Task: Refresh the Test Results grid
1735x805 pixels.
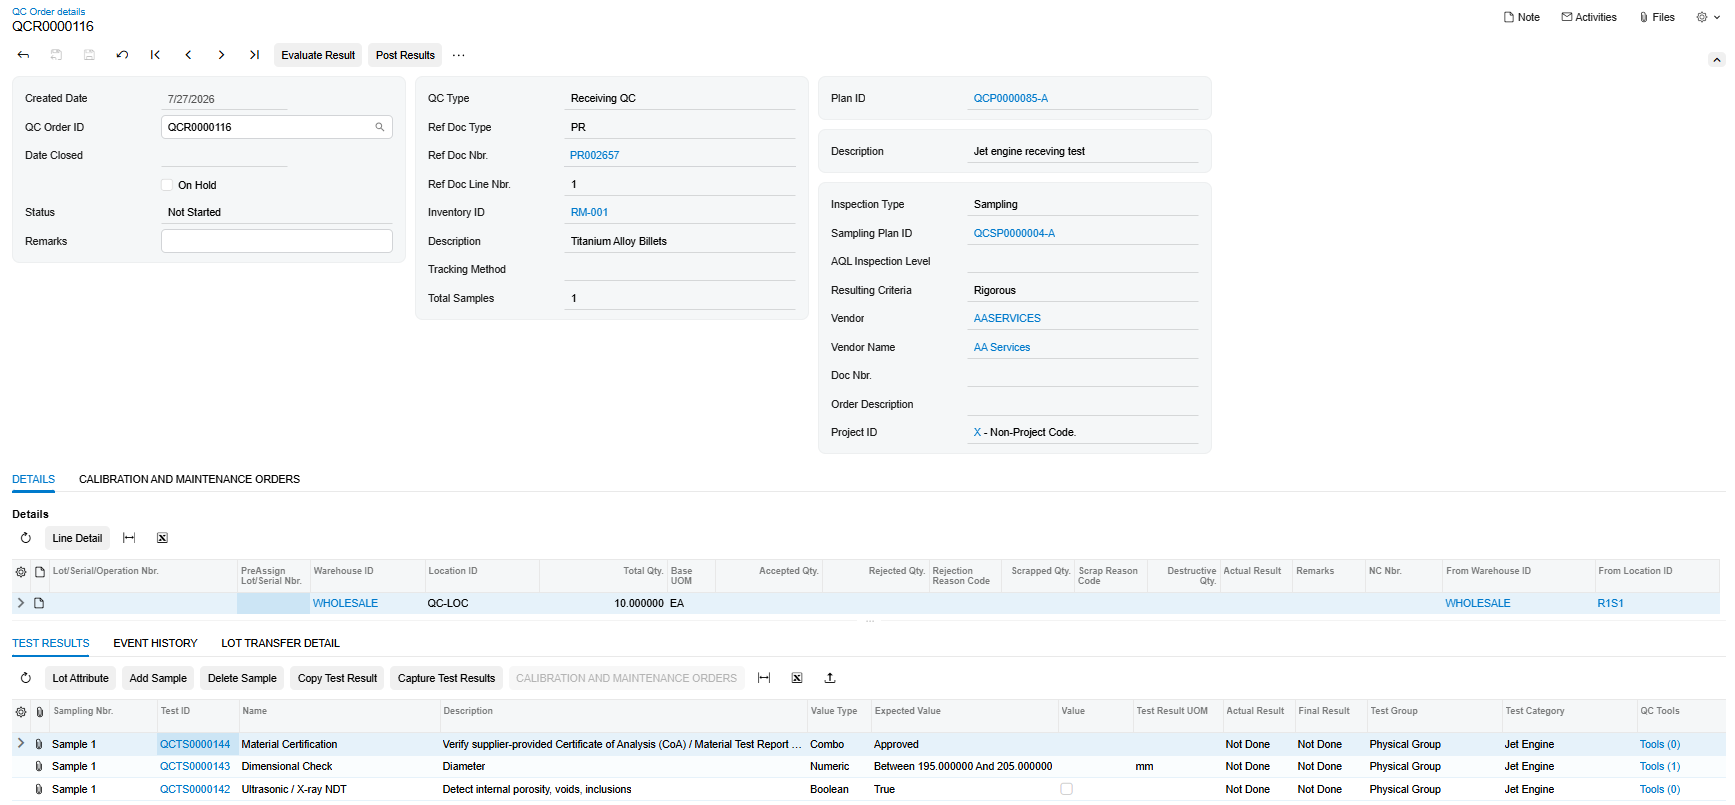Action: 26,678
